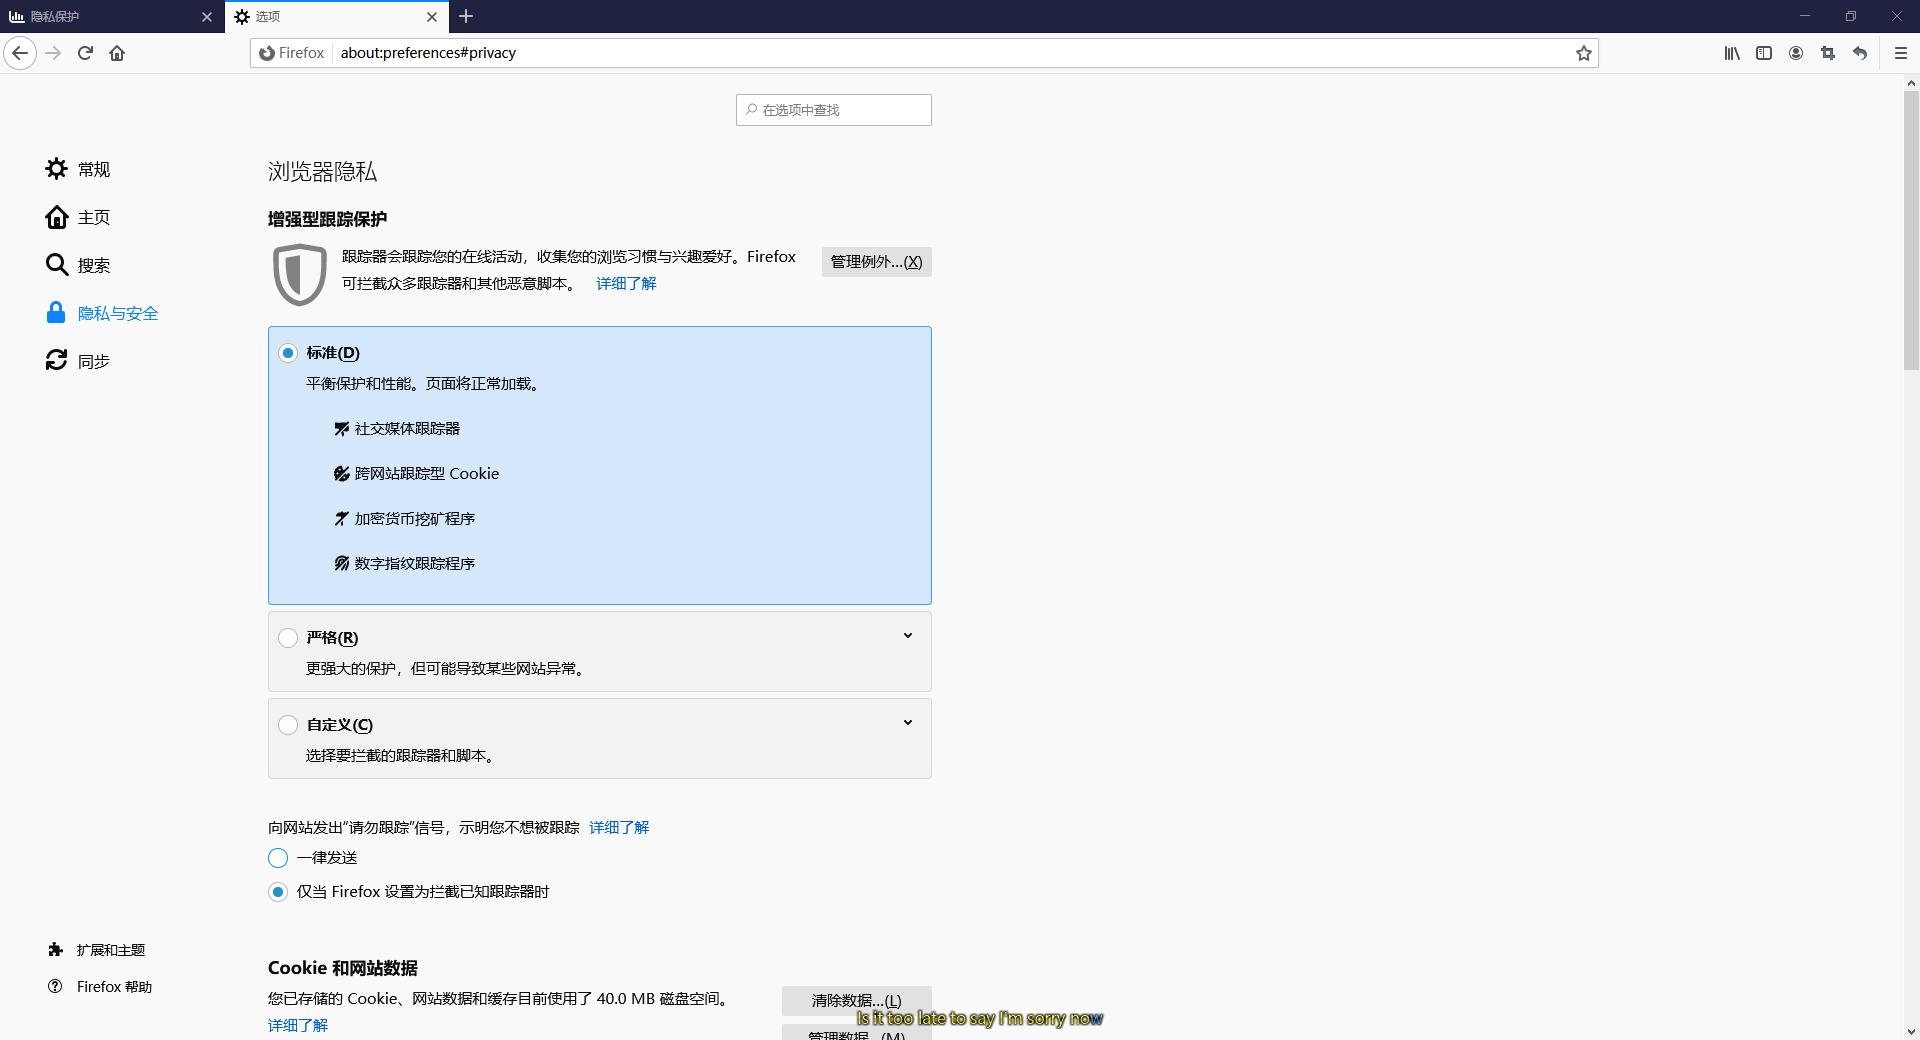Open the Firefox account icon
Image resolution: width=1920 pixels, height=1040 pixels.
point(1795,53)
